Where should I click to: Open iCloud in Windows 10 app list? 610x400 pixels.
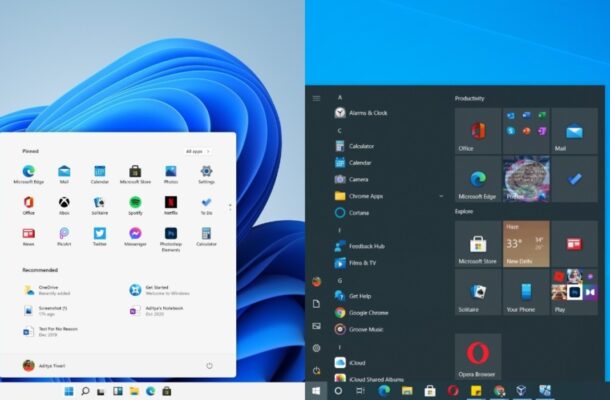point(350,363)
